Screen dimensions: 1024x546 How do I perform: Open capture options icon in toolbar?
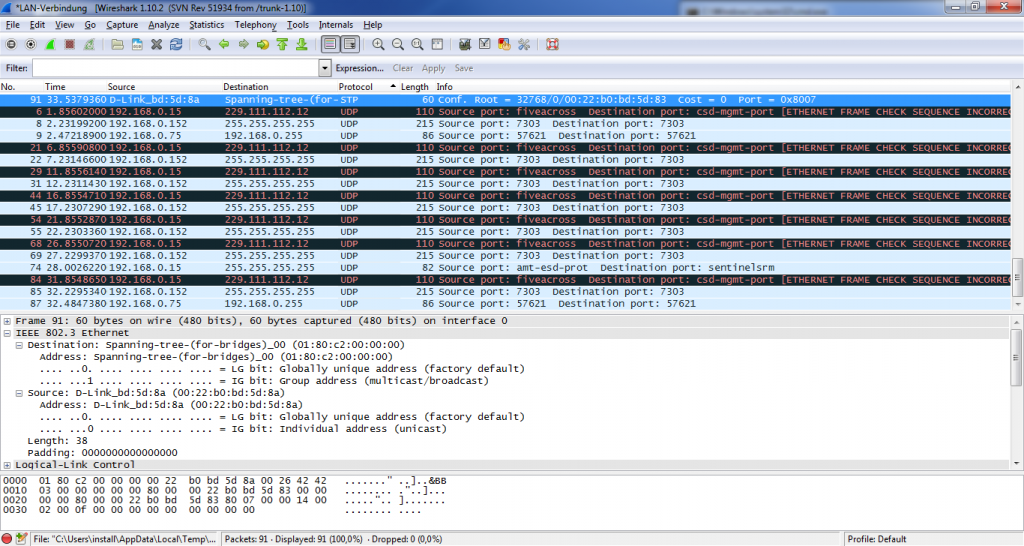click(31, 44)
